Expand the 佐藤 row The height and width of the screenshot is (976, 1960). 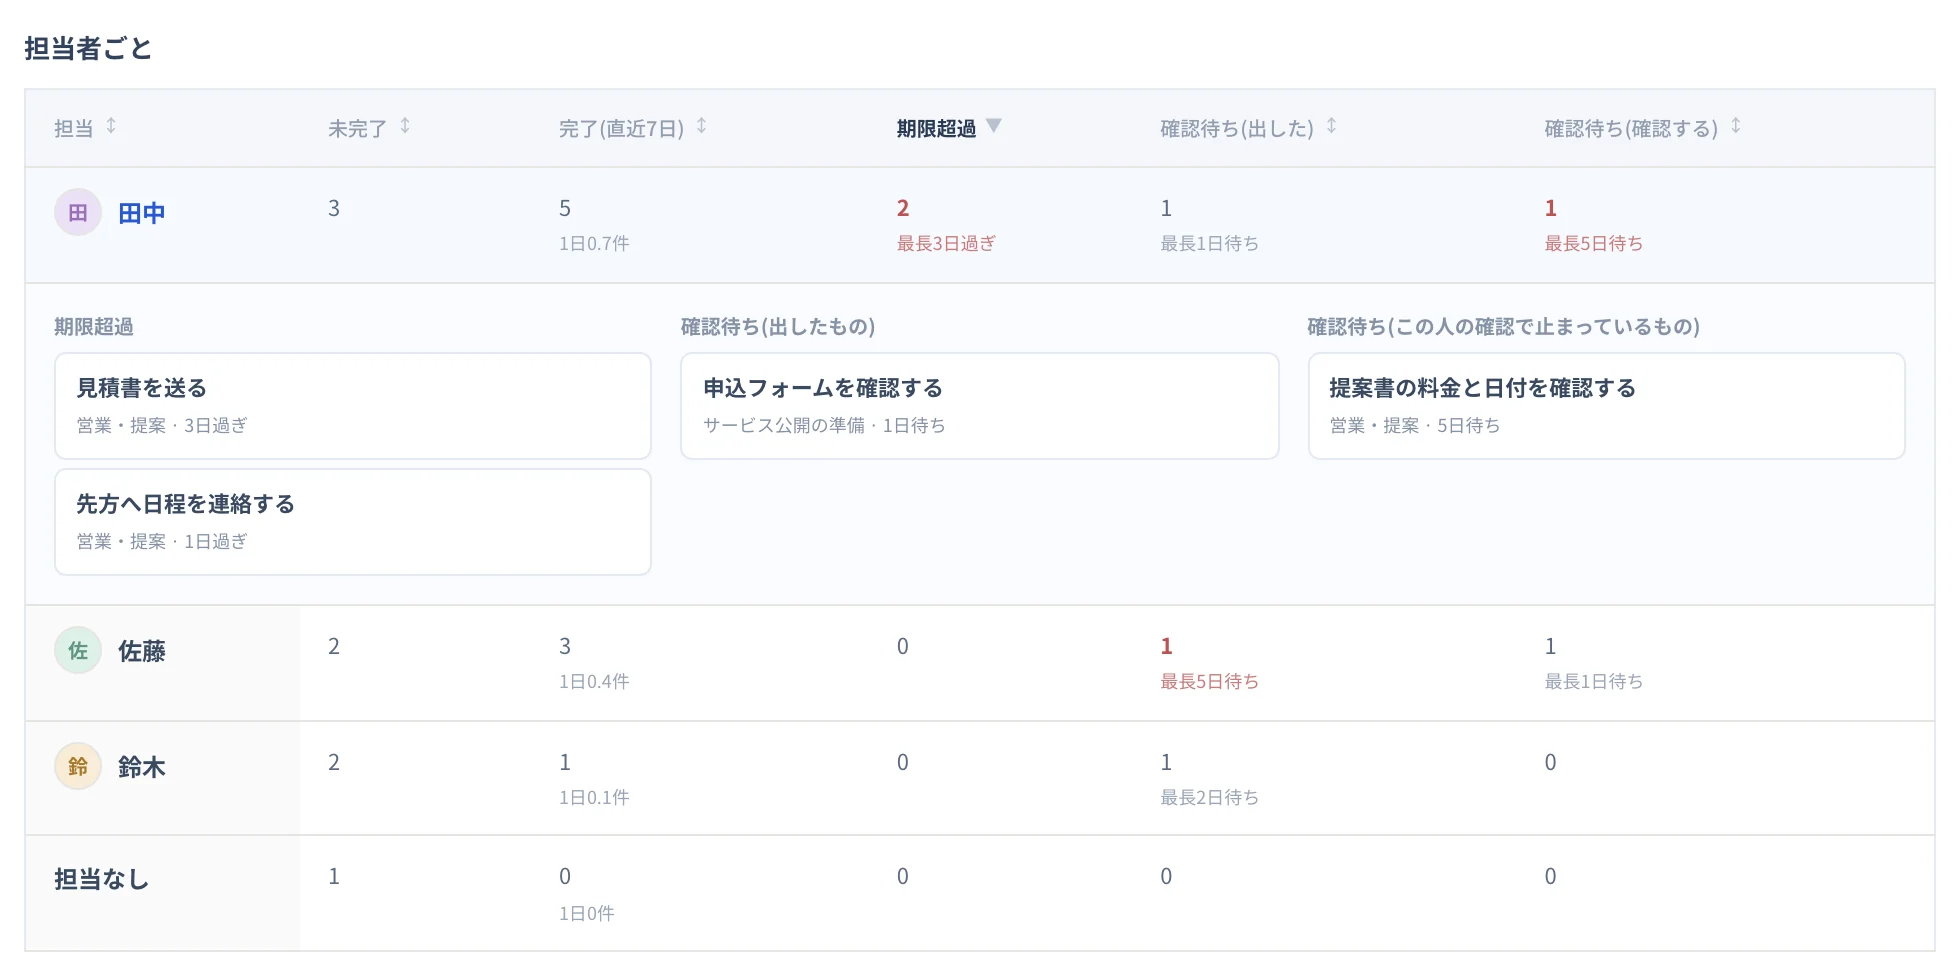click(980, 663)
